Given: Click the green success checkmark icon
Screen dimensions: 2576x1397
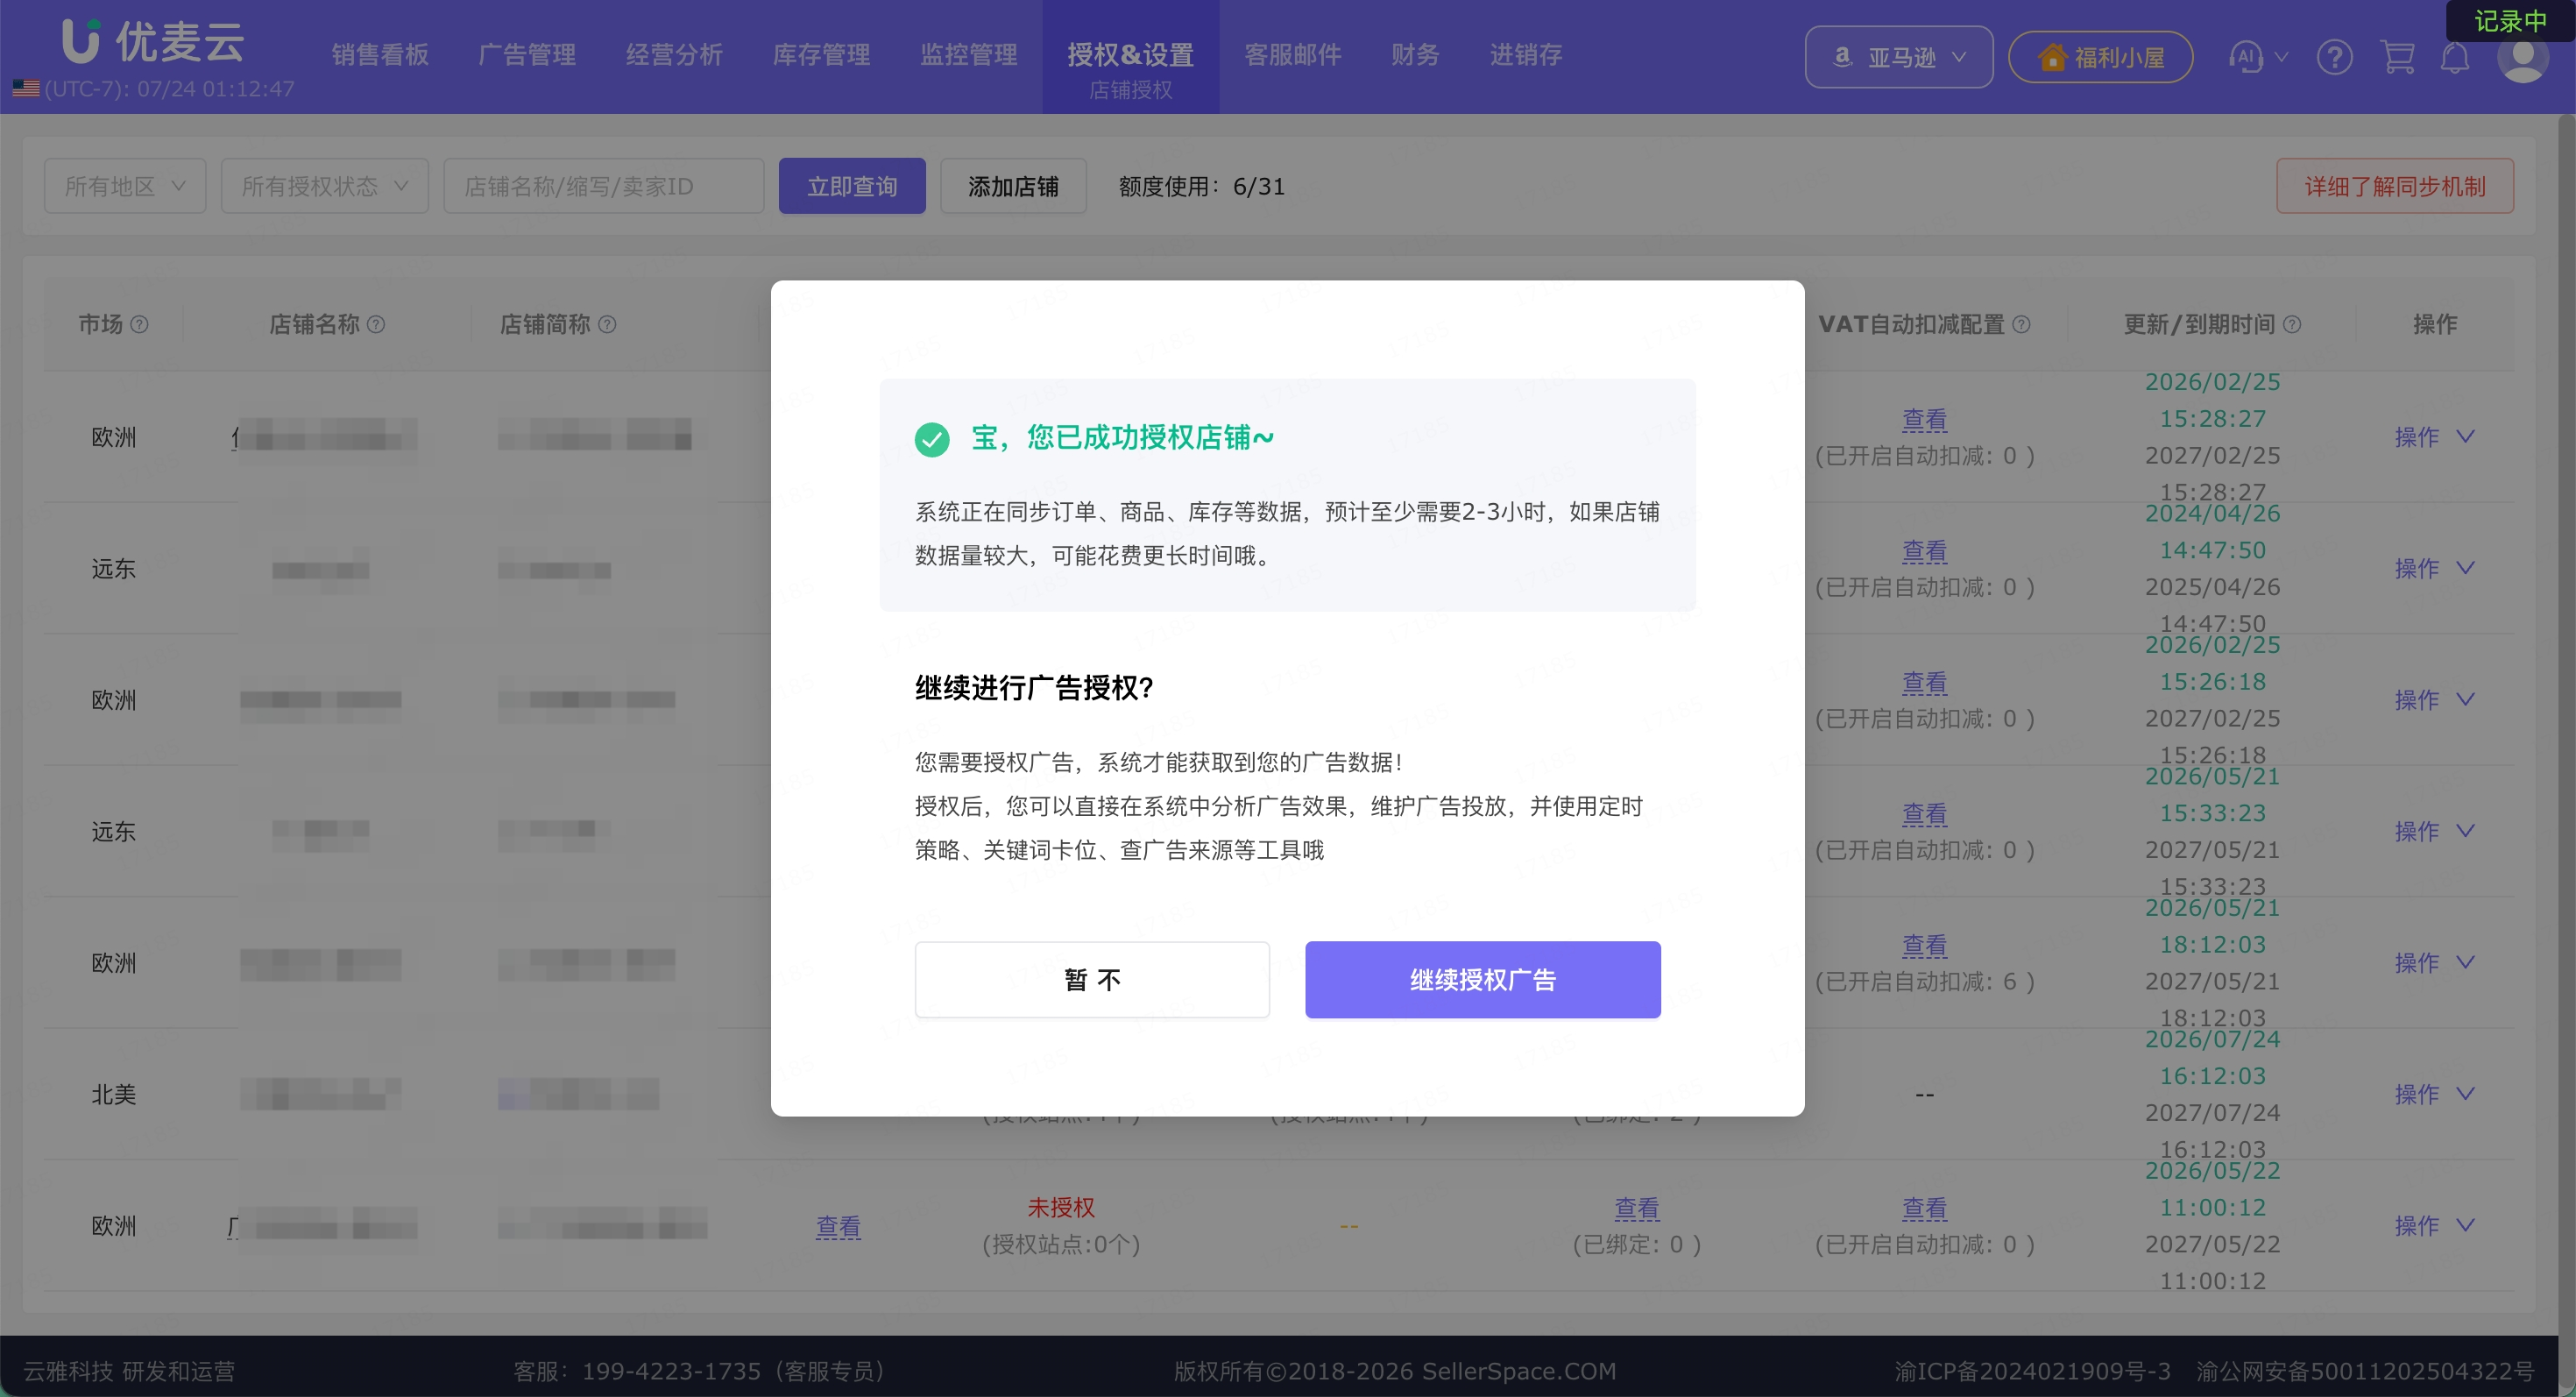Looking at the screenshot, I should tap(932, 439).
